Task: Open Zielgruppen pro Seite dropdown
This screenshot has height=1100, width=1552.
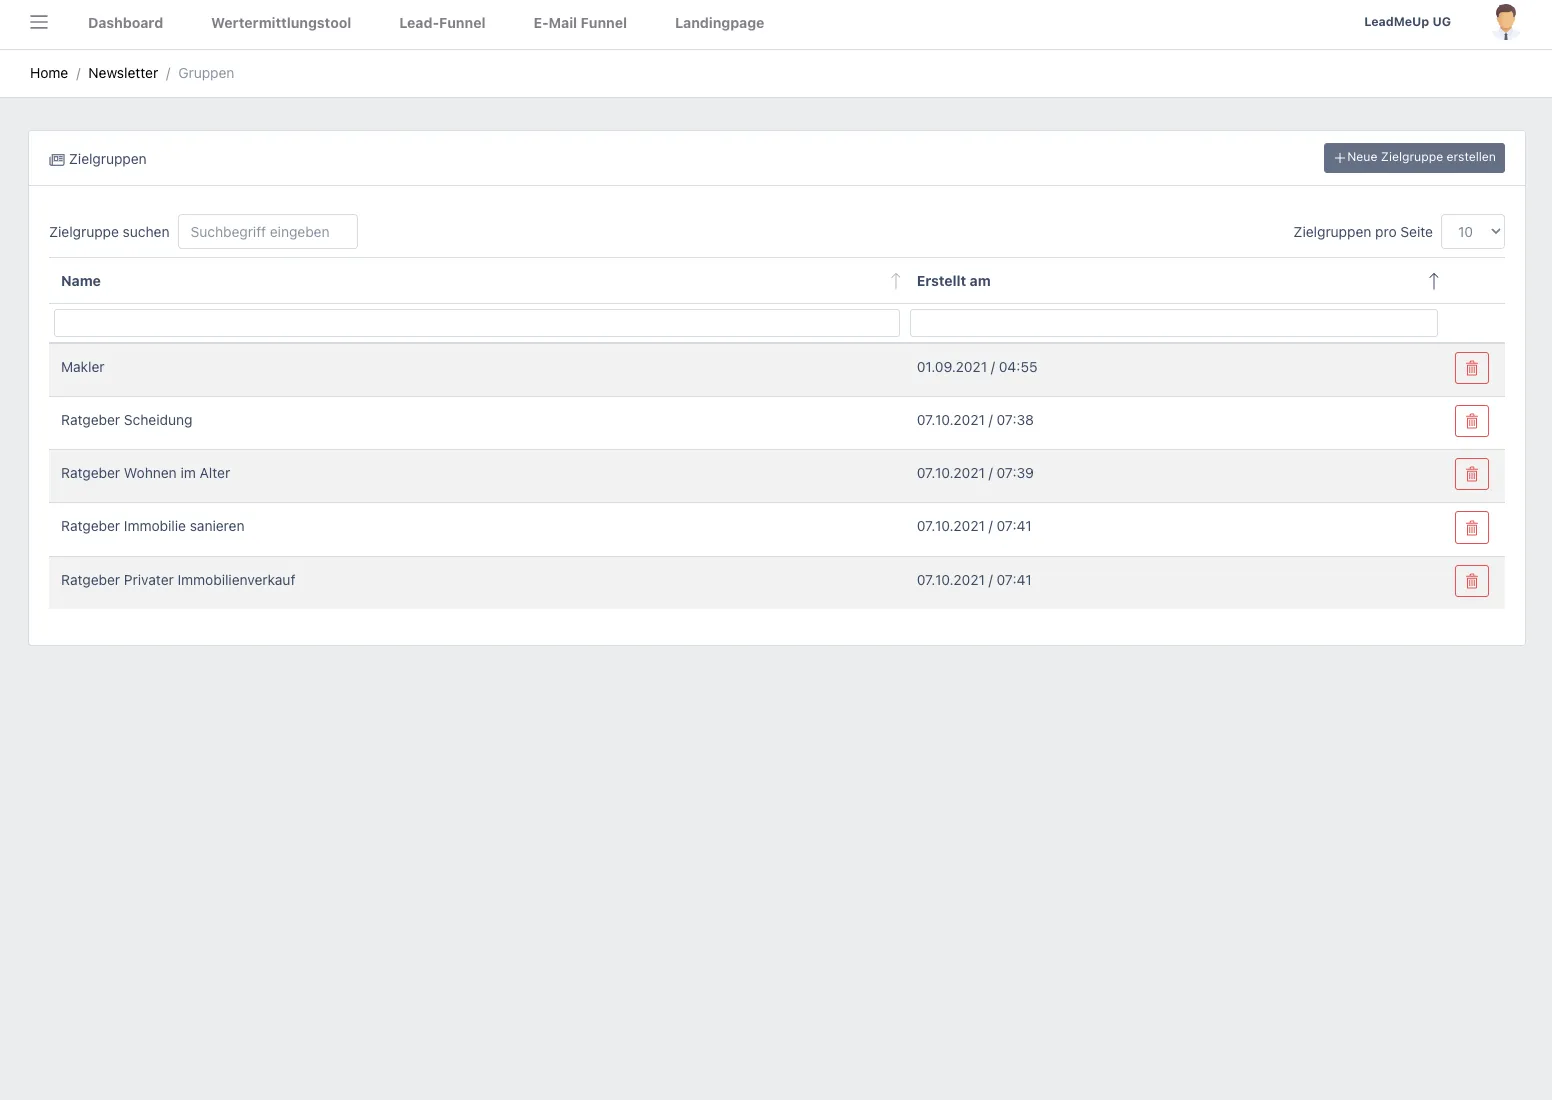Action: [1472, 232]
